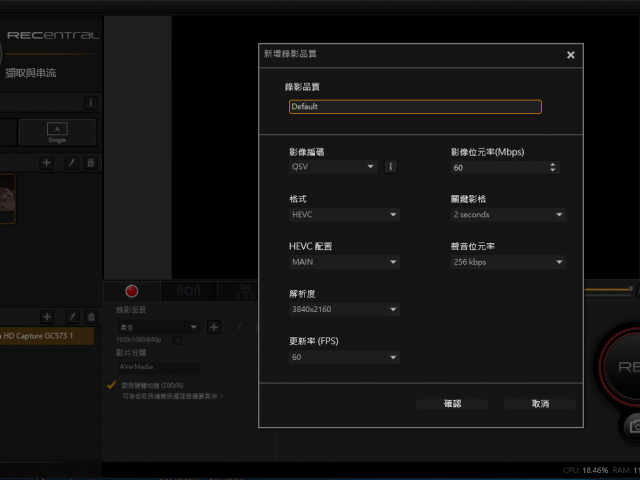Click the add source plus icon
Image resolution: width=640 pixels, height=480 pixels.
[47, 317]
